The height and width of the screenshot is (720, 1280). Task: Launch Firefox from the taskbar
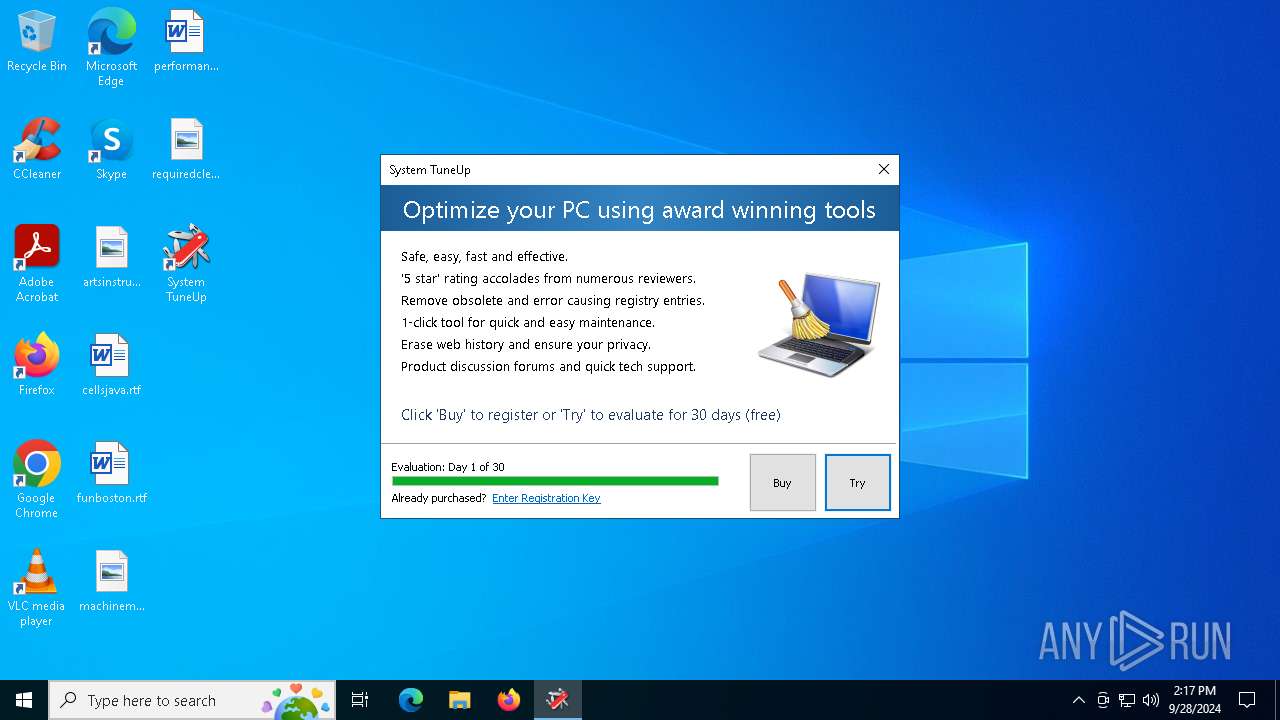(509, 700)
